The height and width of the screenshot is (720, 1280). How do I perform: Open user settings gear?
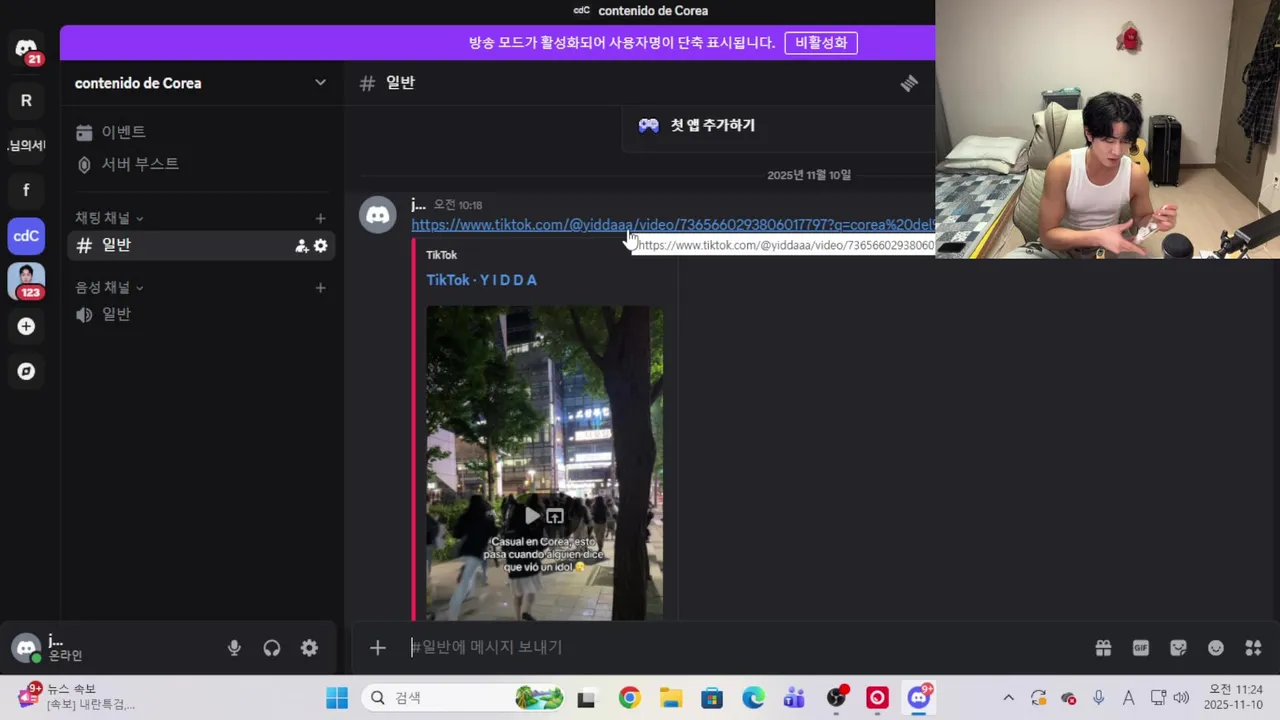click(x=310, y=648)
